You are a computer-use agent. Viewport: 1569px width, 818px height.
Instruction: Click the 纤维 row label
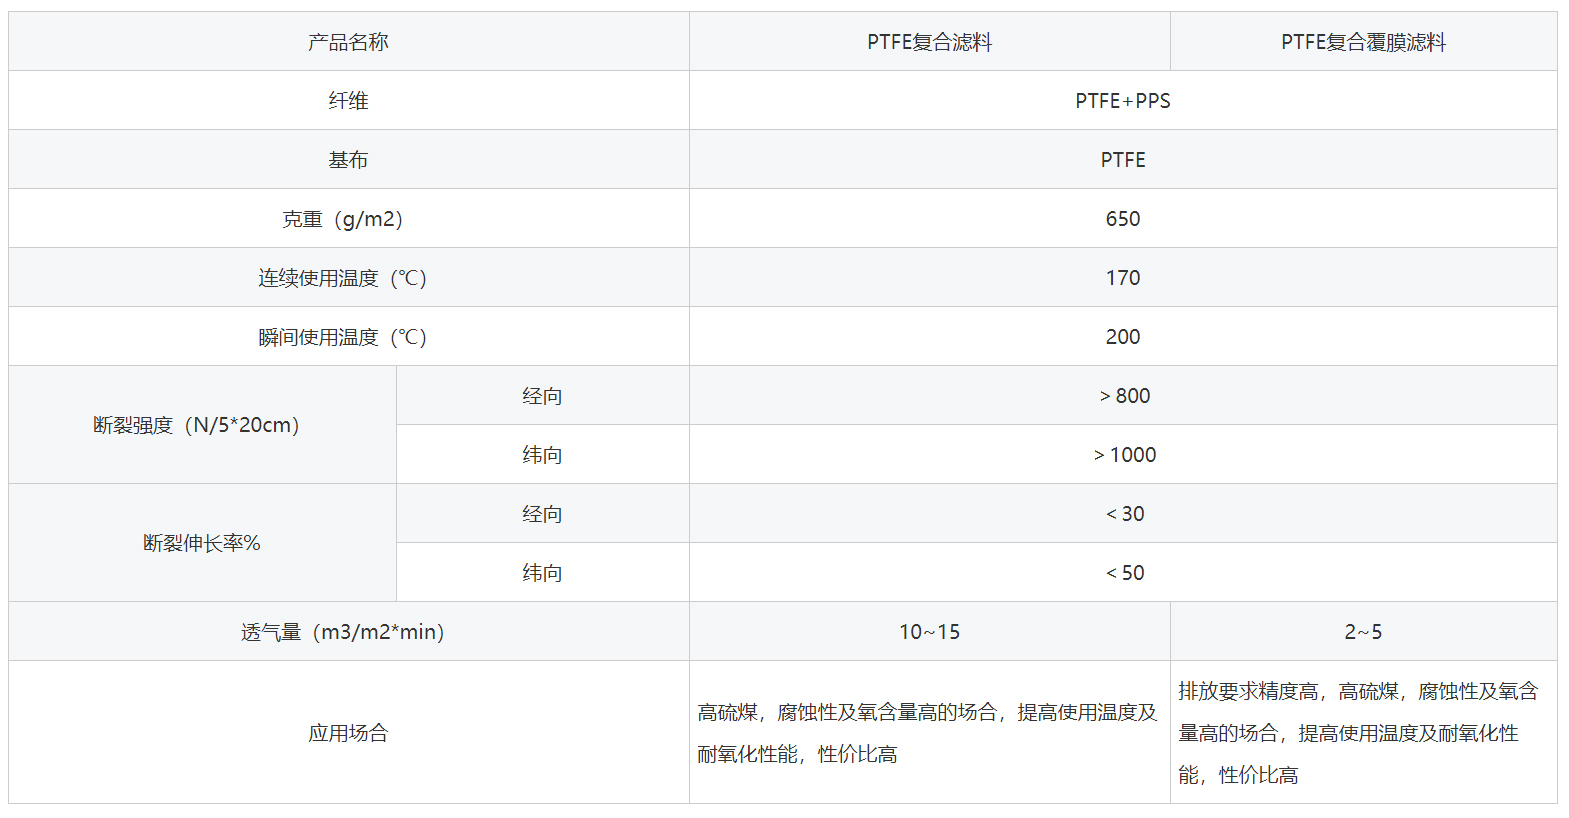(348, 101)
